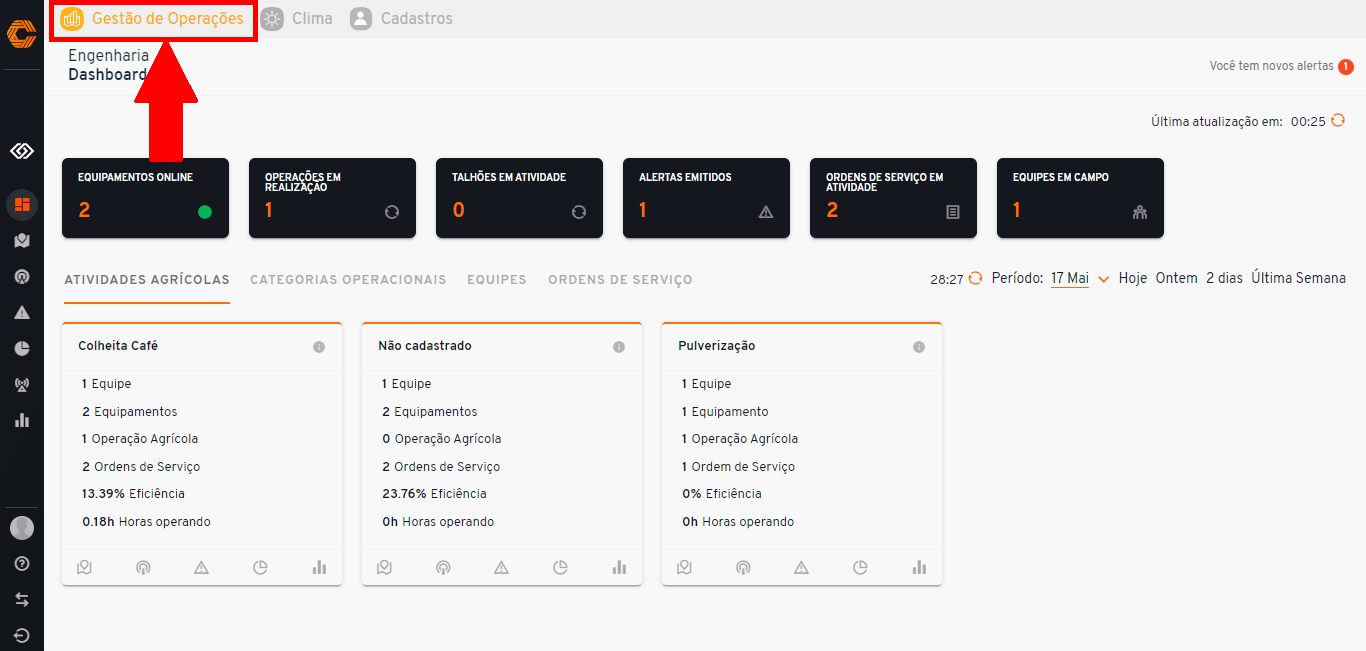Open the Cadastros module
The height and width of the screenshot is (651, 1366).
(x=401, y=19)
